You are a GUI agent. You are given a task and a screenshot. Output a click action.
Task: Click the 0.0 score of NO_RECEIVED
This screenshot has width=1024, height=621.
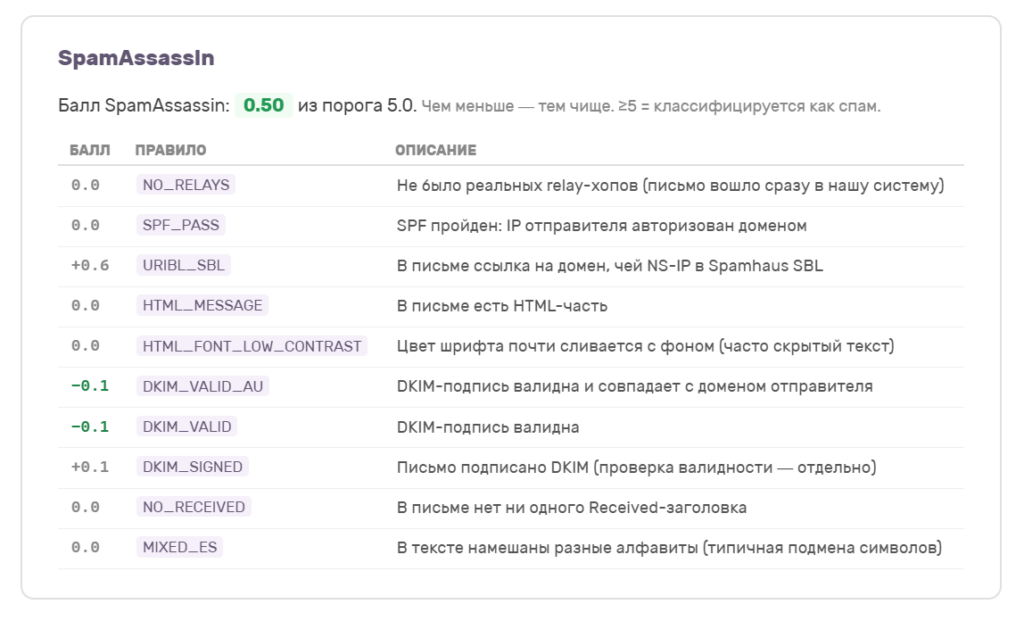point(86,507)
